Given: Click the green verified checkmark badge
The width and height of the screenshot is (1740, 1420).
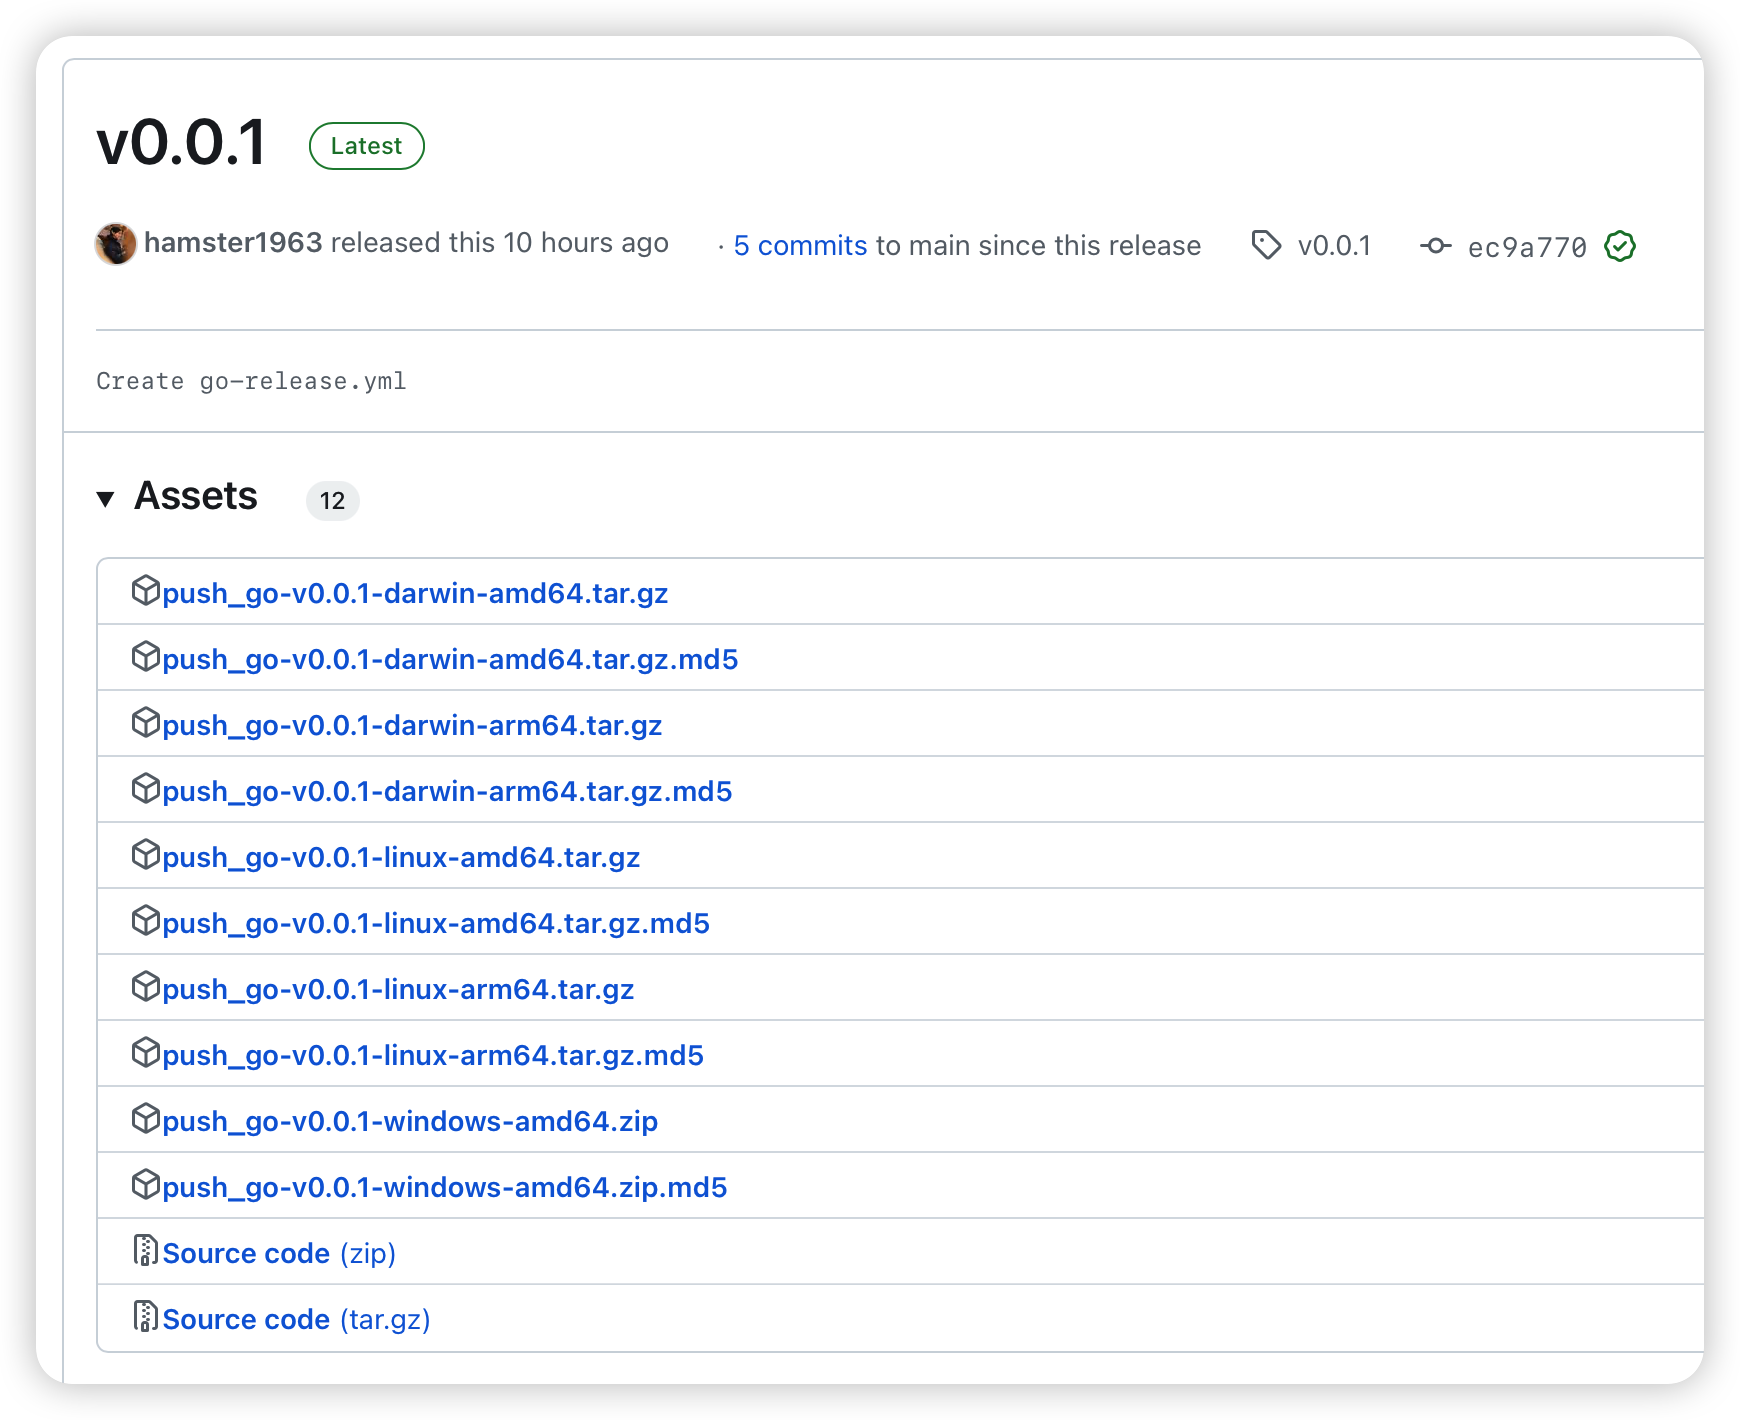Looking at the screenshot, I should pos(1619,246).
